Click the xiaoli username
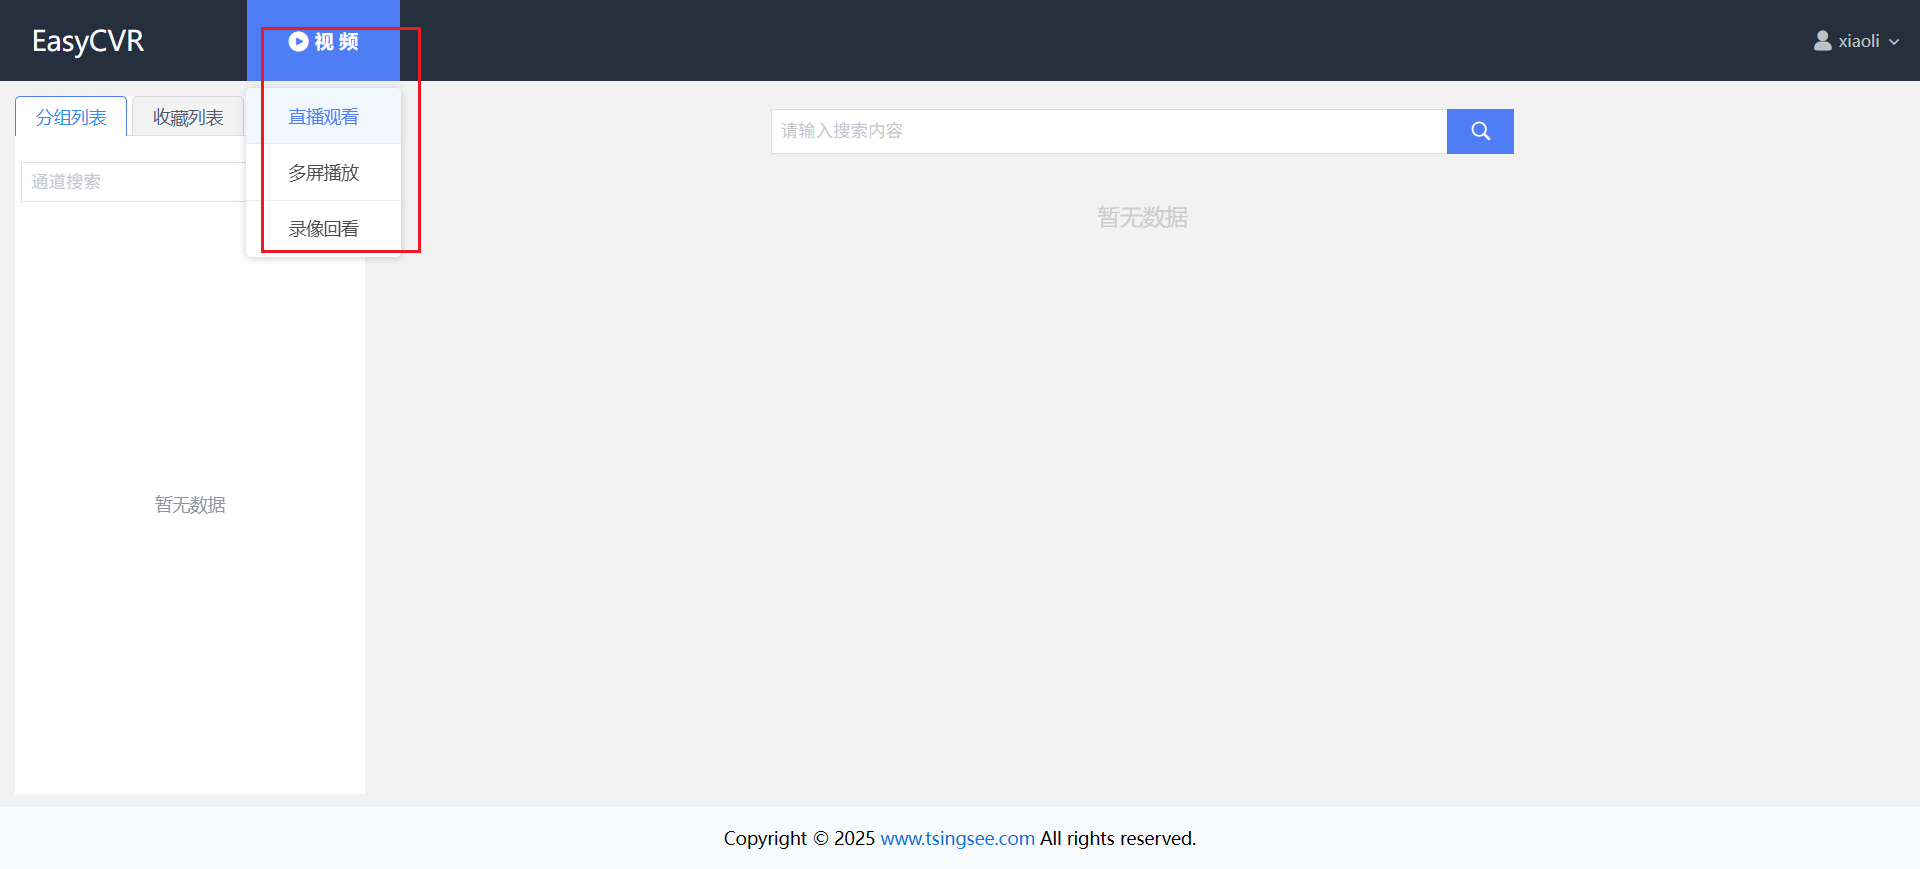1920x869 pixels. point(1858,41)
